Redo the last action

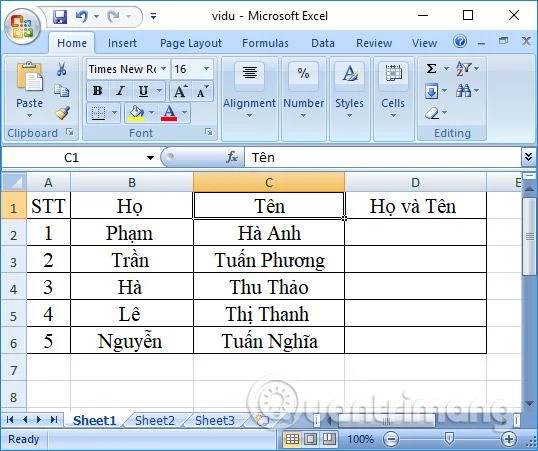[113, 16]
